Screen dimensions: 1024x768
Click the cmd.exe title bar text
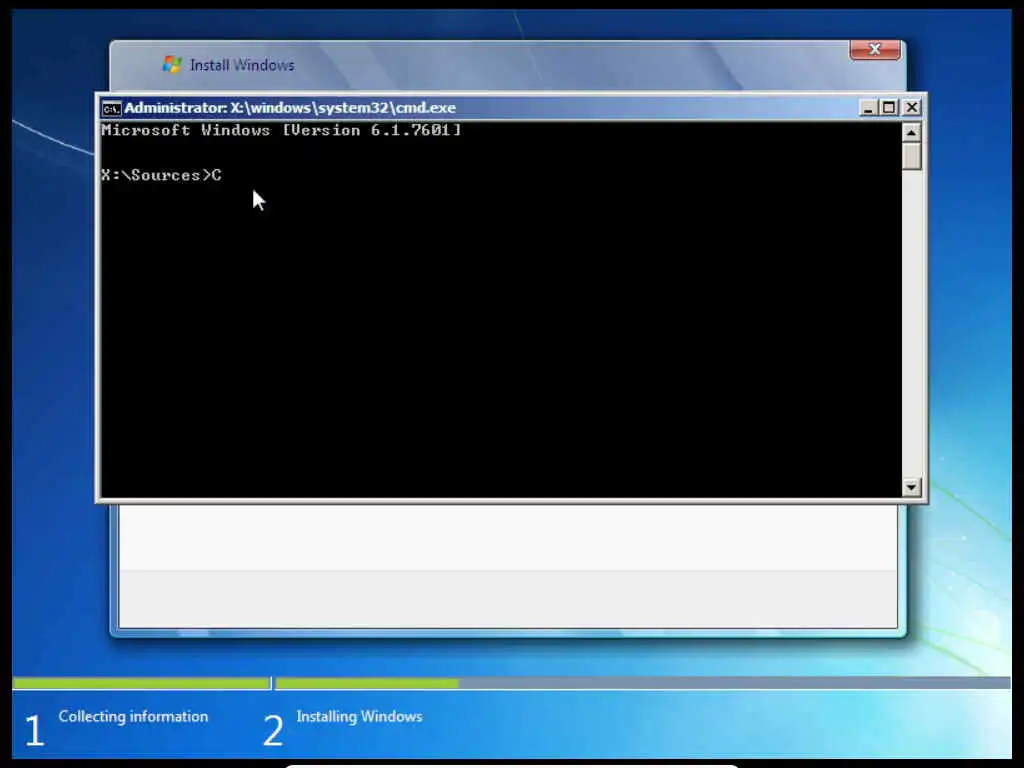tap(290, 108)
